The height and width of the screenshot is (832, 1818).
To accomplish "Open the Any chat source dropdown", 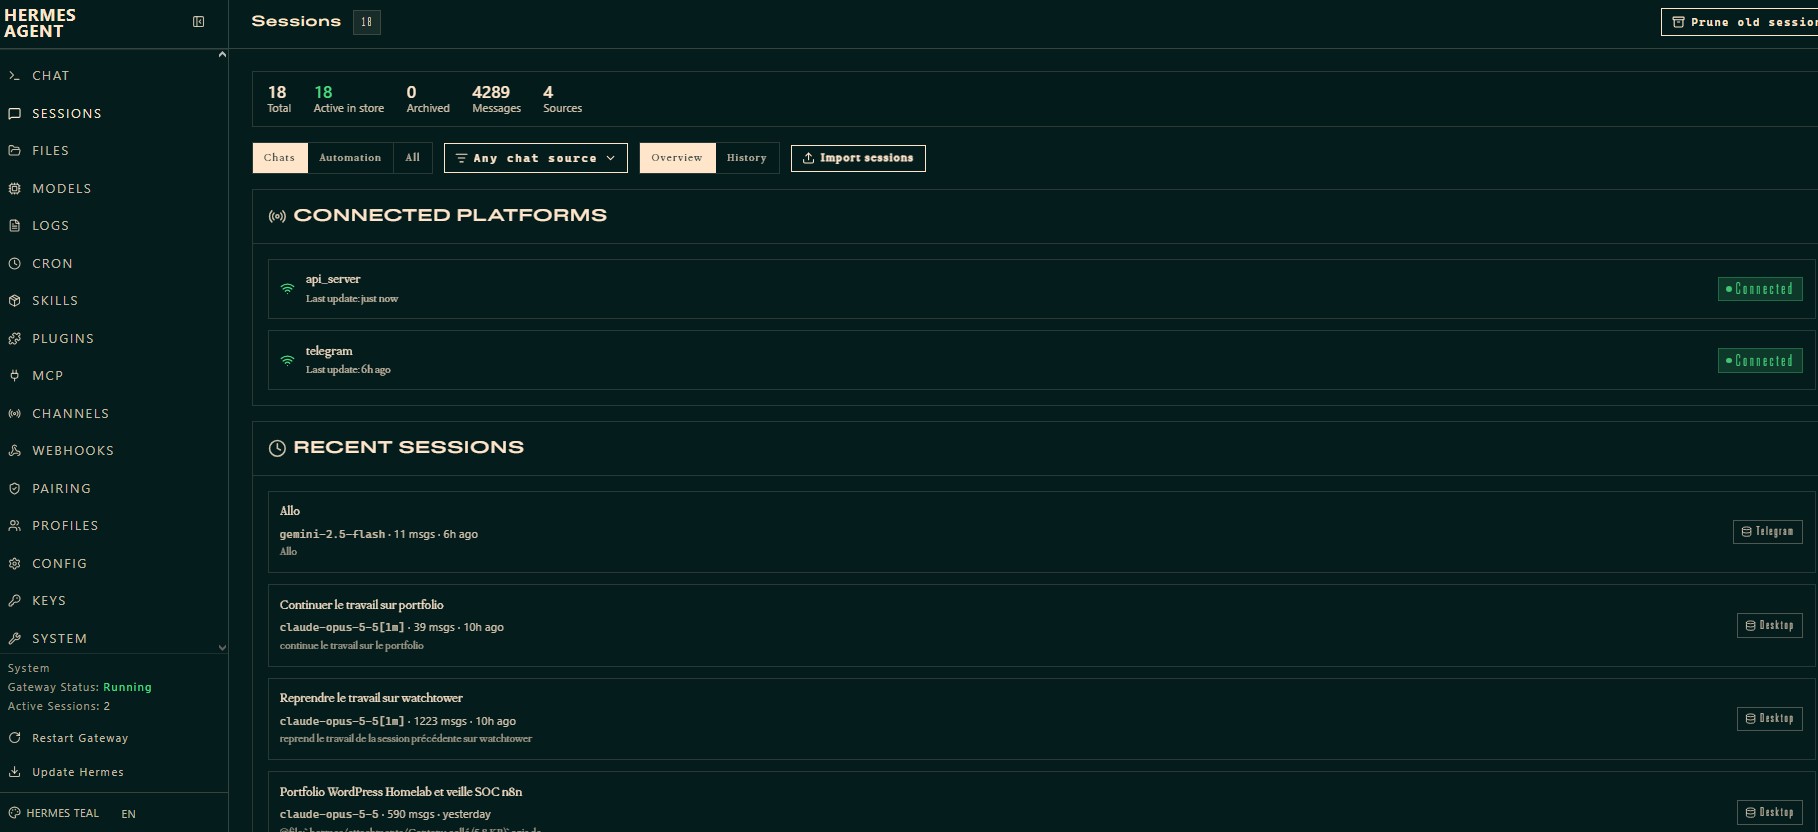I will tap(536, 158).
